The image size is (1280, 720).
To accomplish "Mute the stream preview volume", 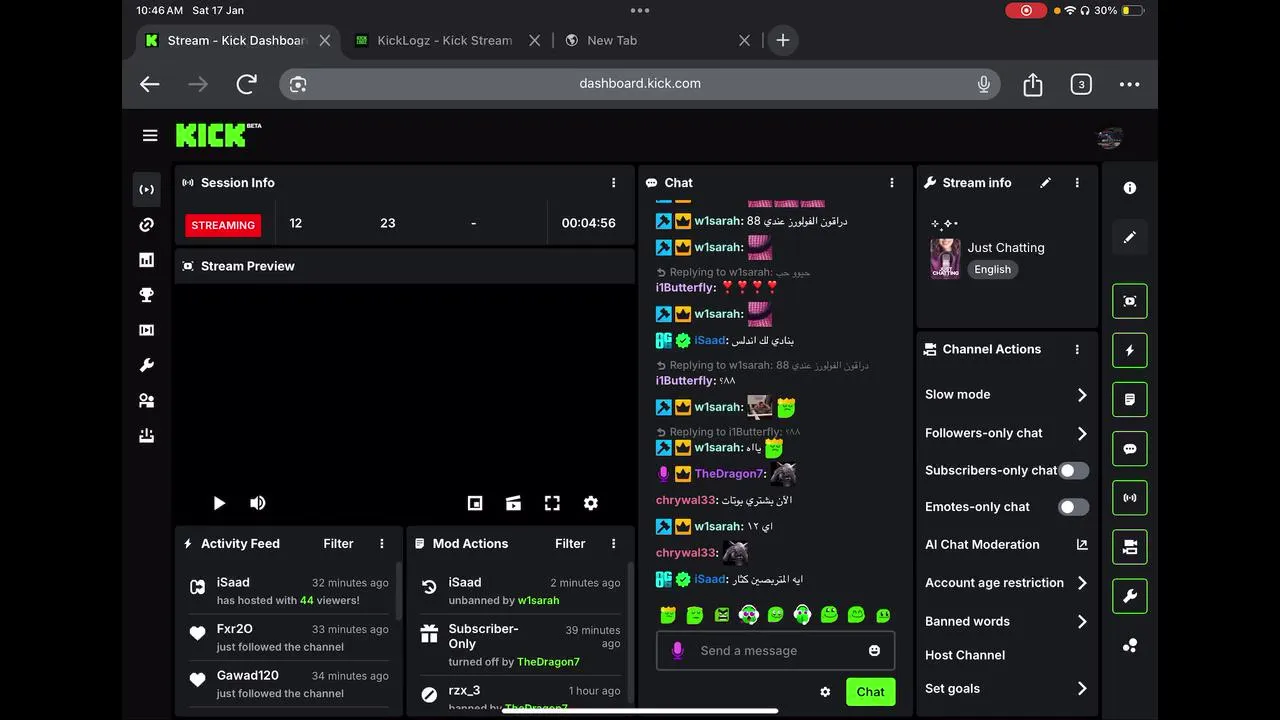I will pyautogui.click(x=258, y=503).
